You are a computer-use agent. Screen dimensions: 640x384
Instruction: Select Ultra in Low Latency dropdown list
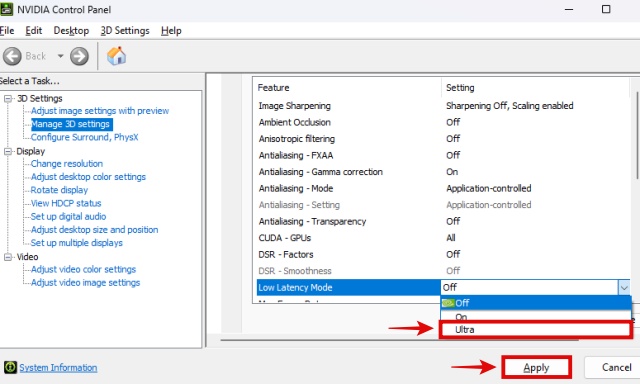coord(536,330)
